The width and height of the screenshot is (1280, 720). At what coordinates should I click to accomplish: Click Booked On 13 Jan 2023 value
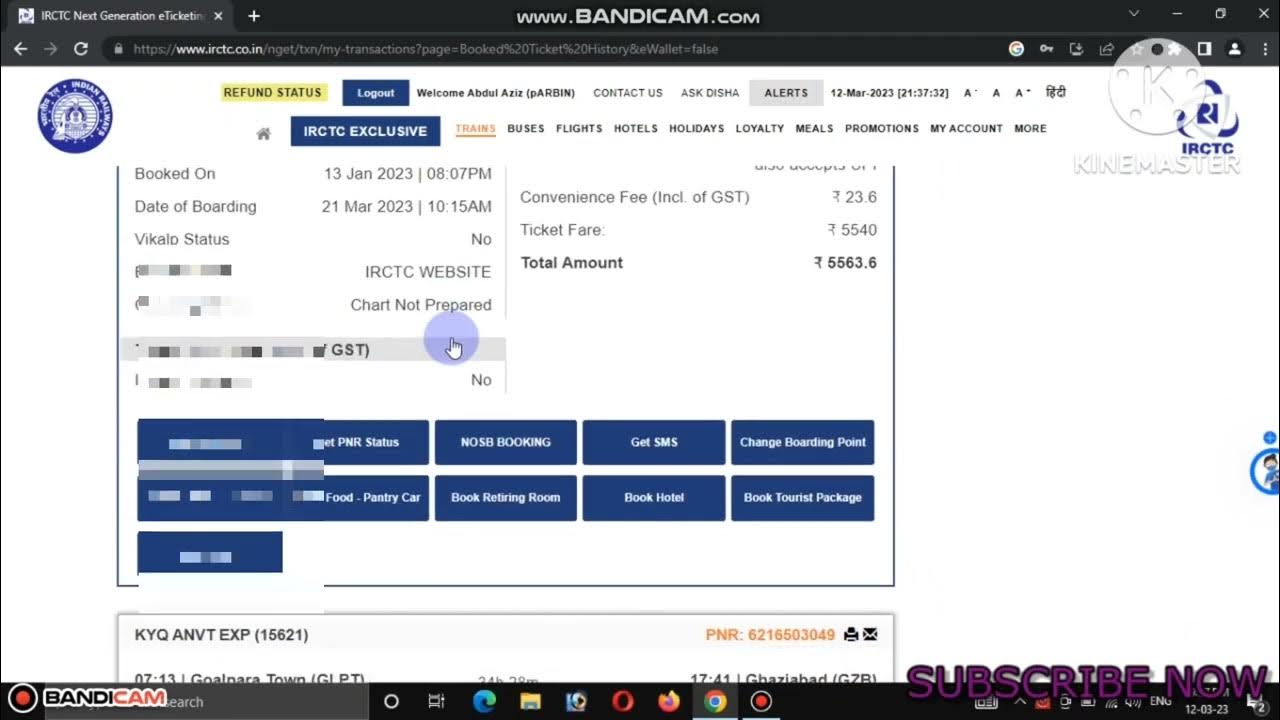[408, 174]
